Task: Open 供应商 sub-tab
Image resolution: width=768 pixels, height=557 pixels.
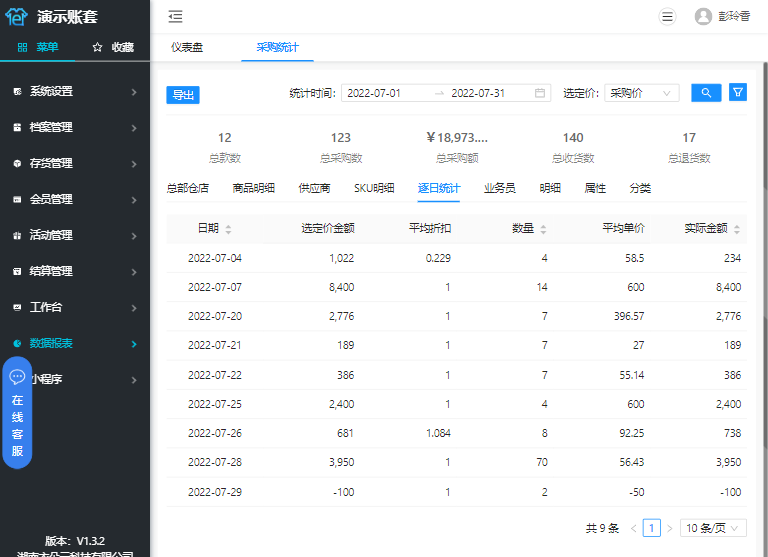Action: [314, 188]
